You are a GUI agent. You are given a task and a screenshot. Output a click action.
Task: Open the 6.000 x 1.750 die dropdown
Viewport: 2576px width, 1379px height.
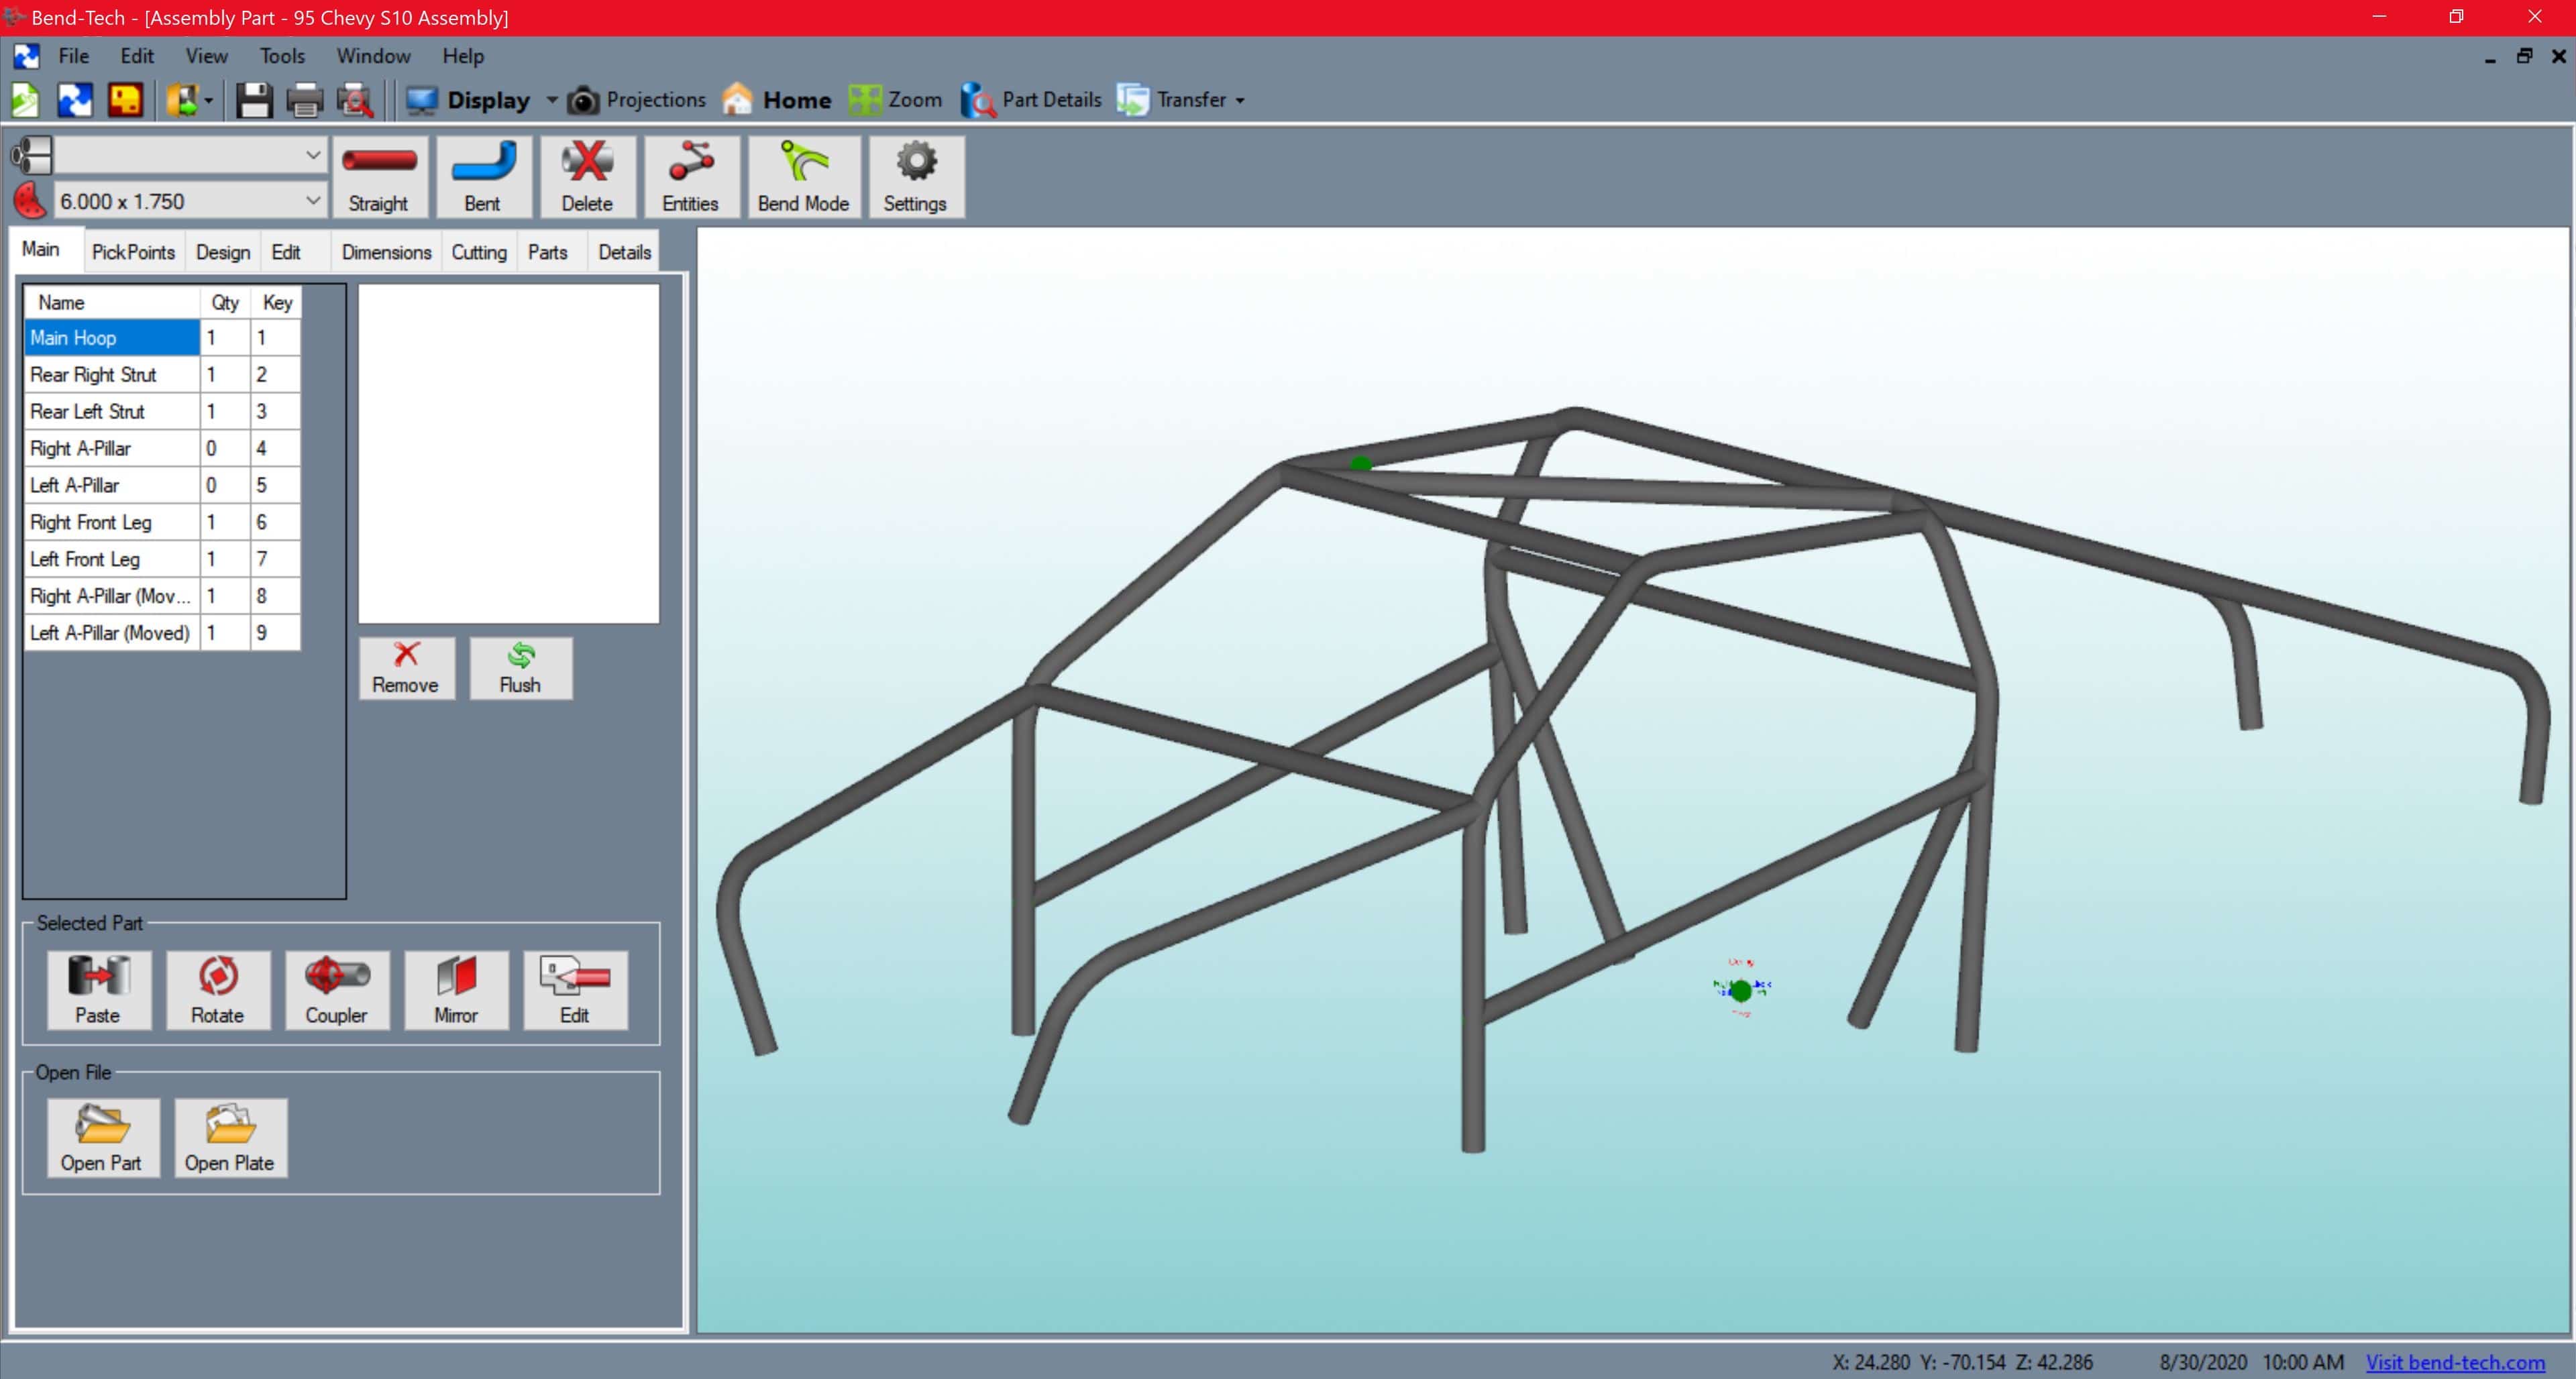pos(312,200)
